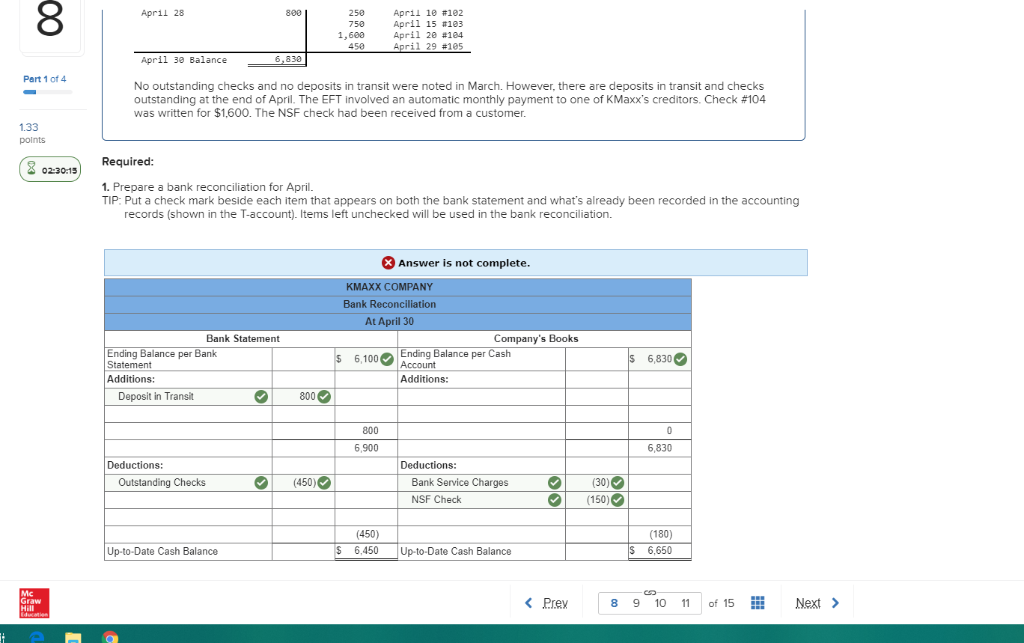Click the Next chevron arrow
The height and width of the screenshot is (643, 1024).
coord(835,603)
